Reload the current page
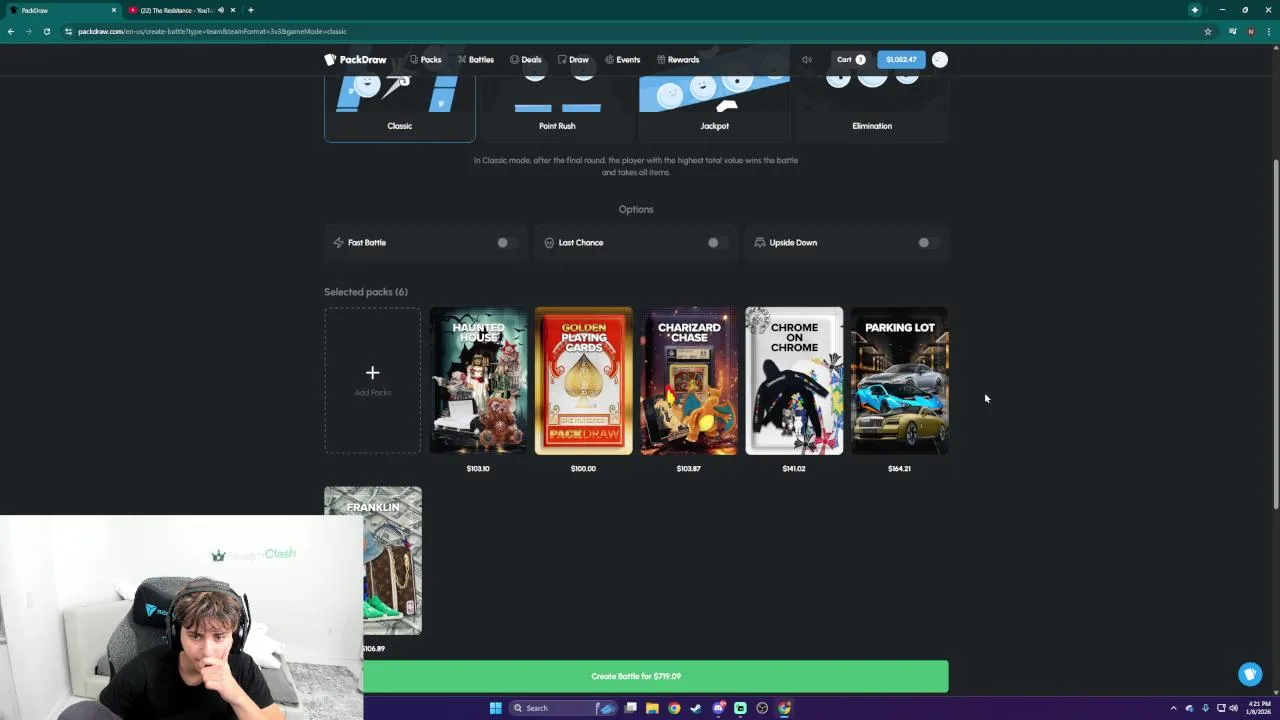 46,31
